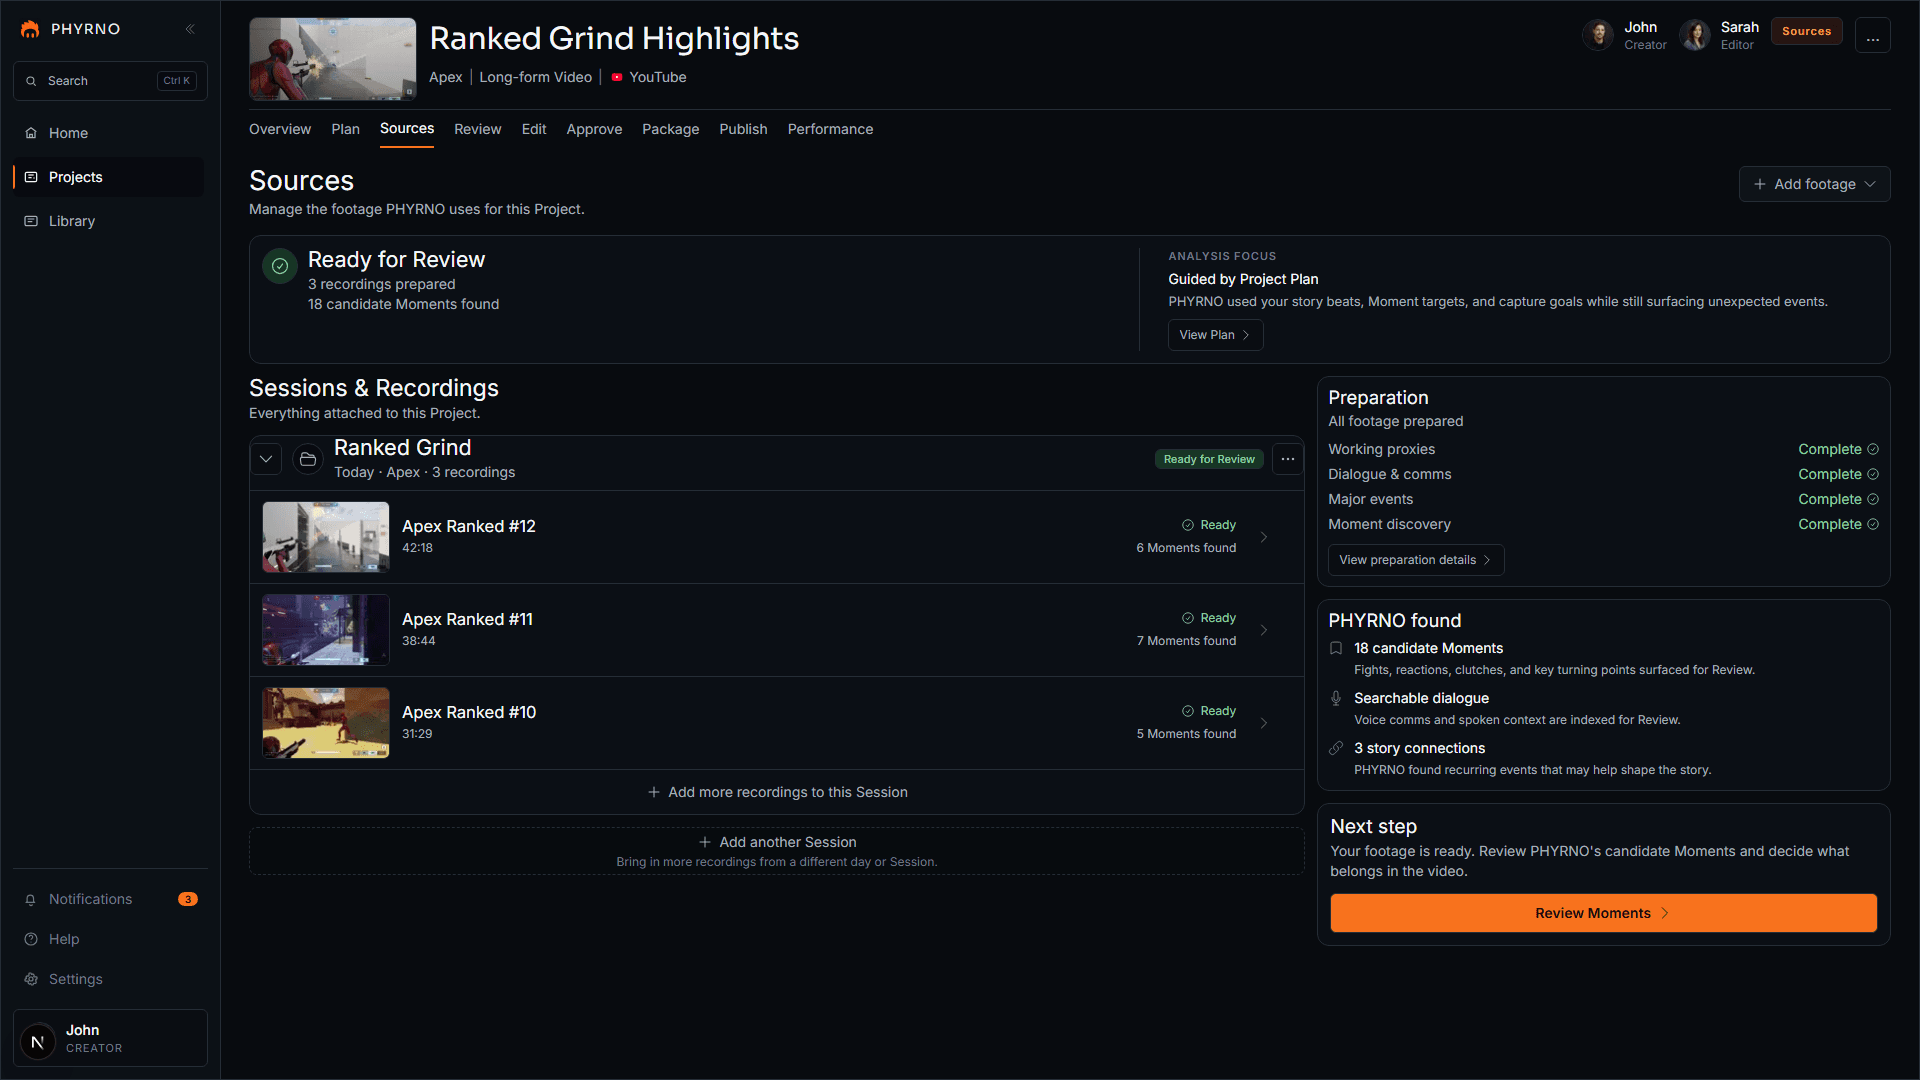The width and height of the screenshot is (1920, 1080).
Task: Expand Apex Ranked #11 row chevron
Action: pos(1264,630)
